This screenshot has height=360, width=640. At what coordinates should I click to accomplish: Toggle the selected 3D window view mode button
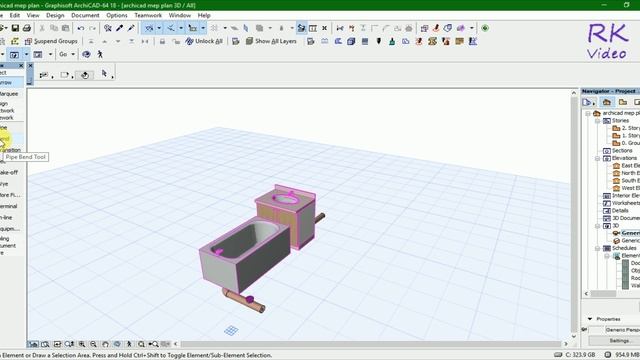[14, 54]
